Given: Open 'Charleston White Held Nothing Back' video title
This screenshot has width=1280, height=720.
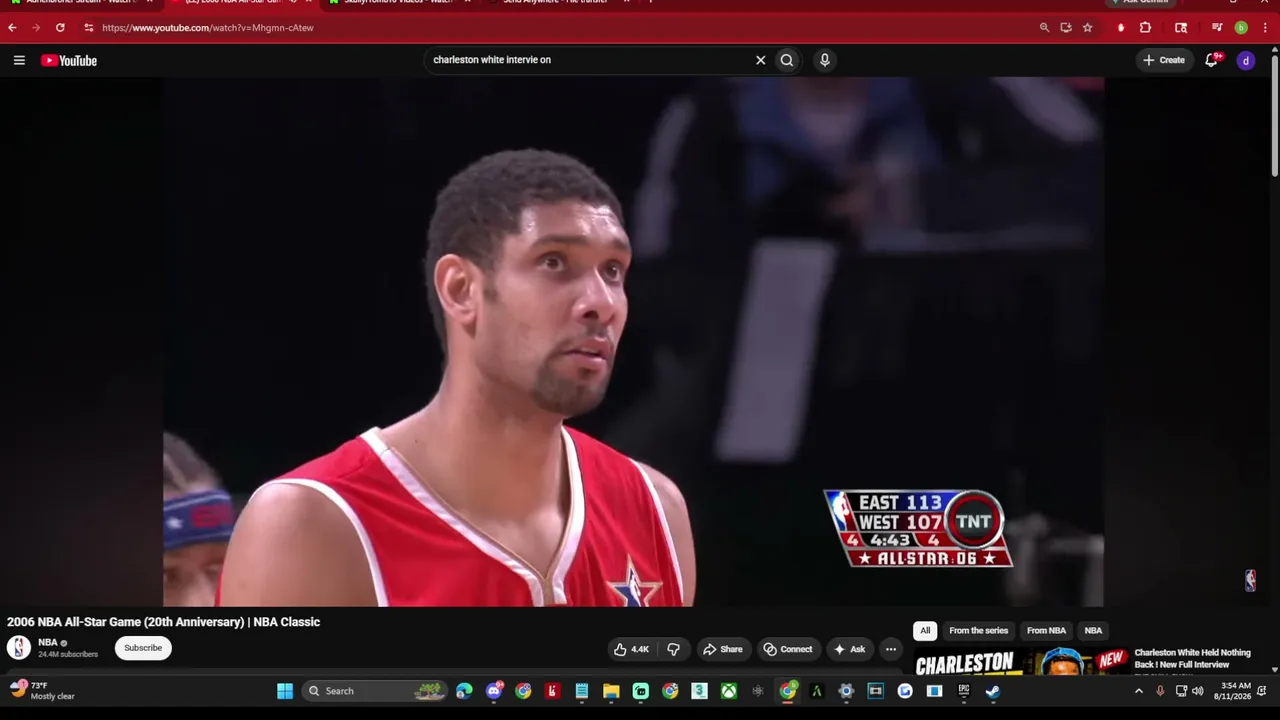Looking at the screenshot, I should pos(1192,659).
